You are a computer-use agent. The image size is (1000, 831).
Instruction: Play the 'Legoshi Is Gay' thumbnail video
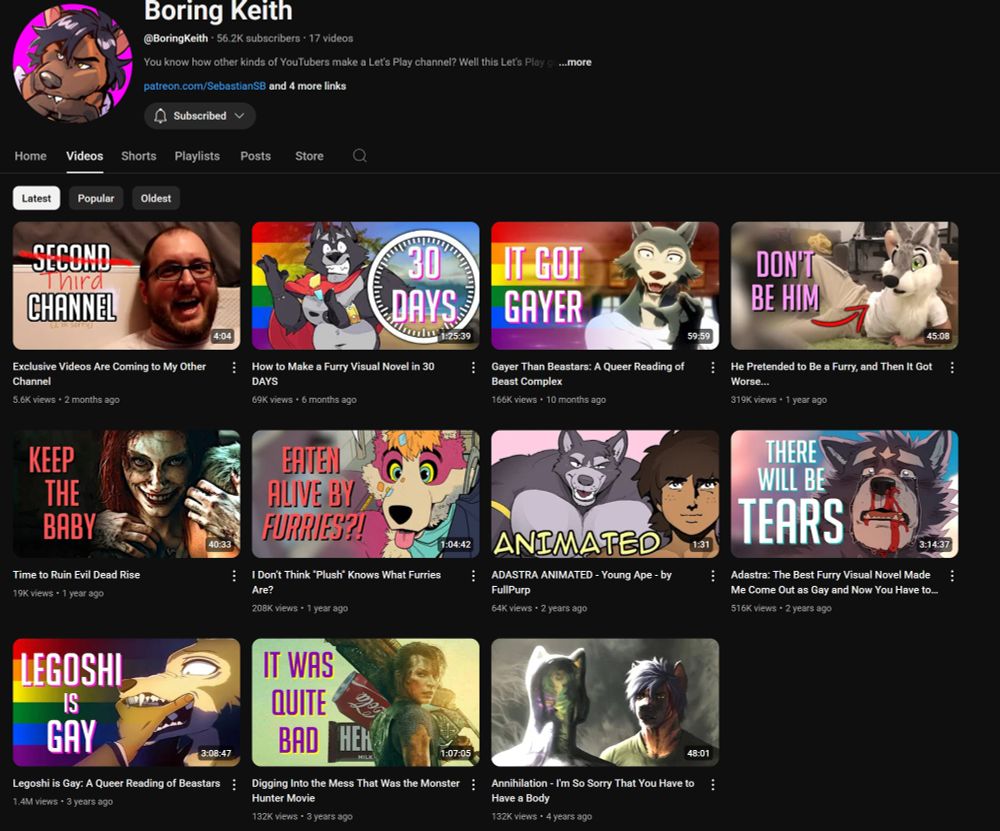tap(126, 702)
